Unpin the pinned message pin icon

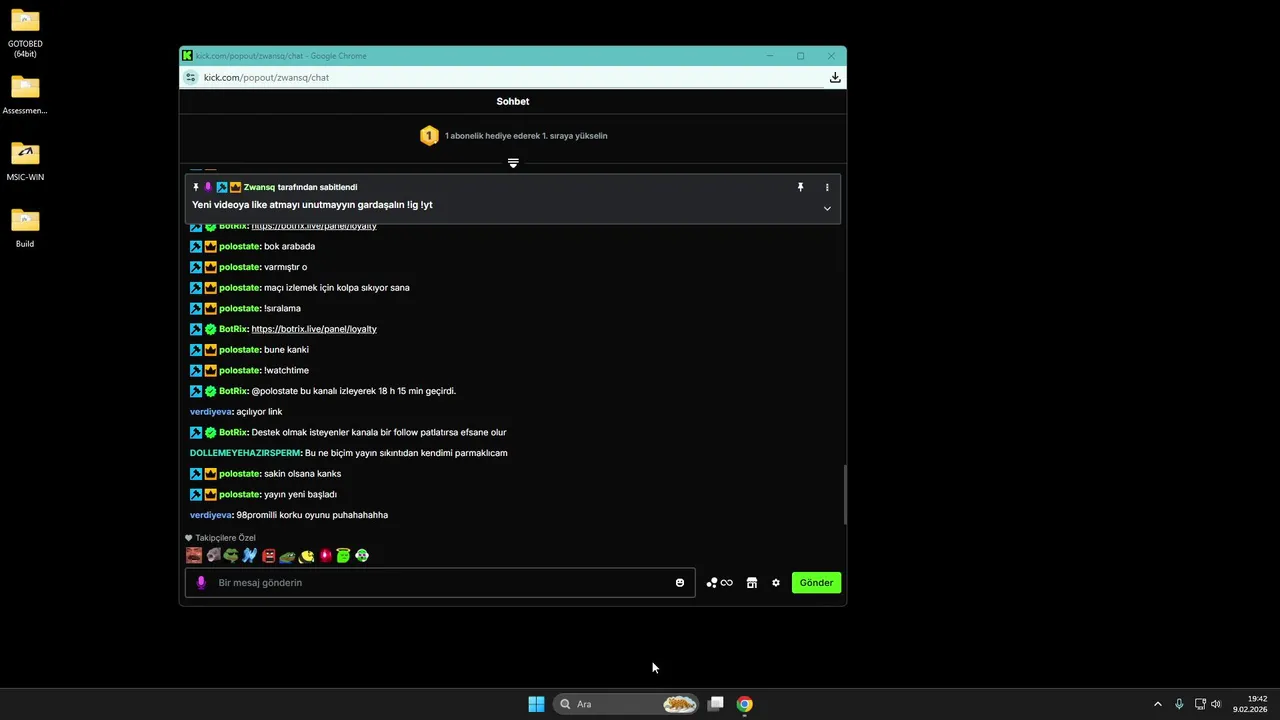point(800,187)
